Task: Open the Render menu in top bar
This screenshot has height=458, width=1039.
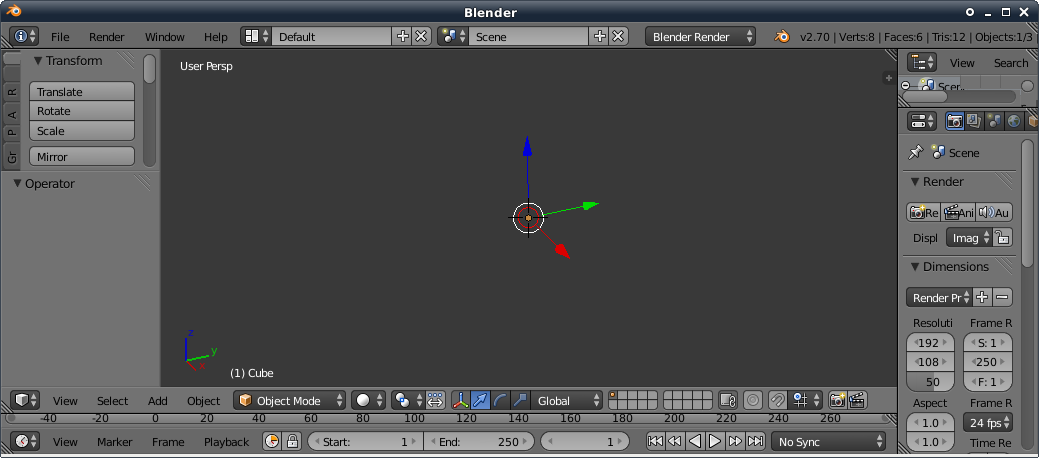Action: (107, 37)
